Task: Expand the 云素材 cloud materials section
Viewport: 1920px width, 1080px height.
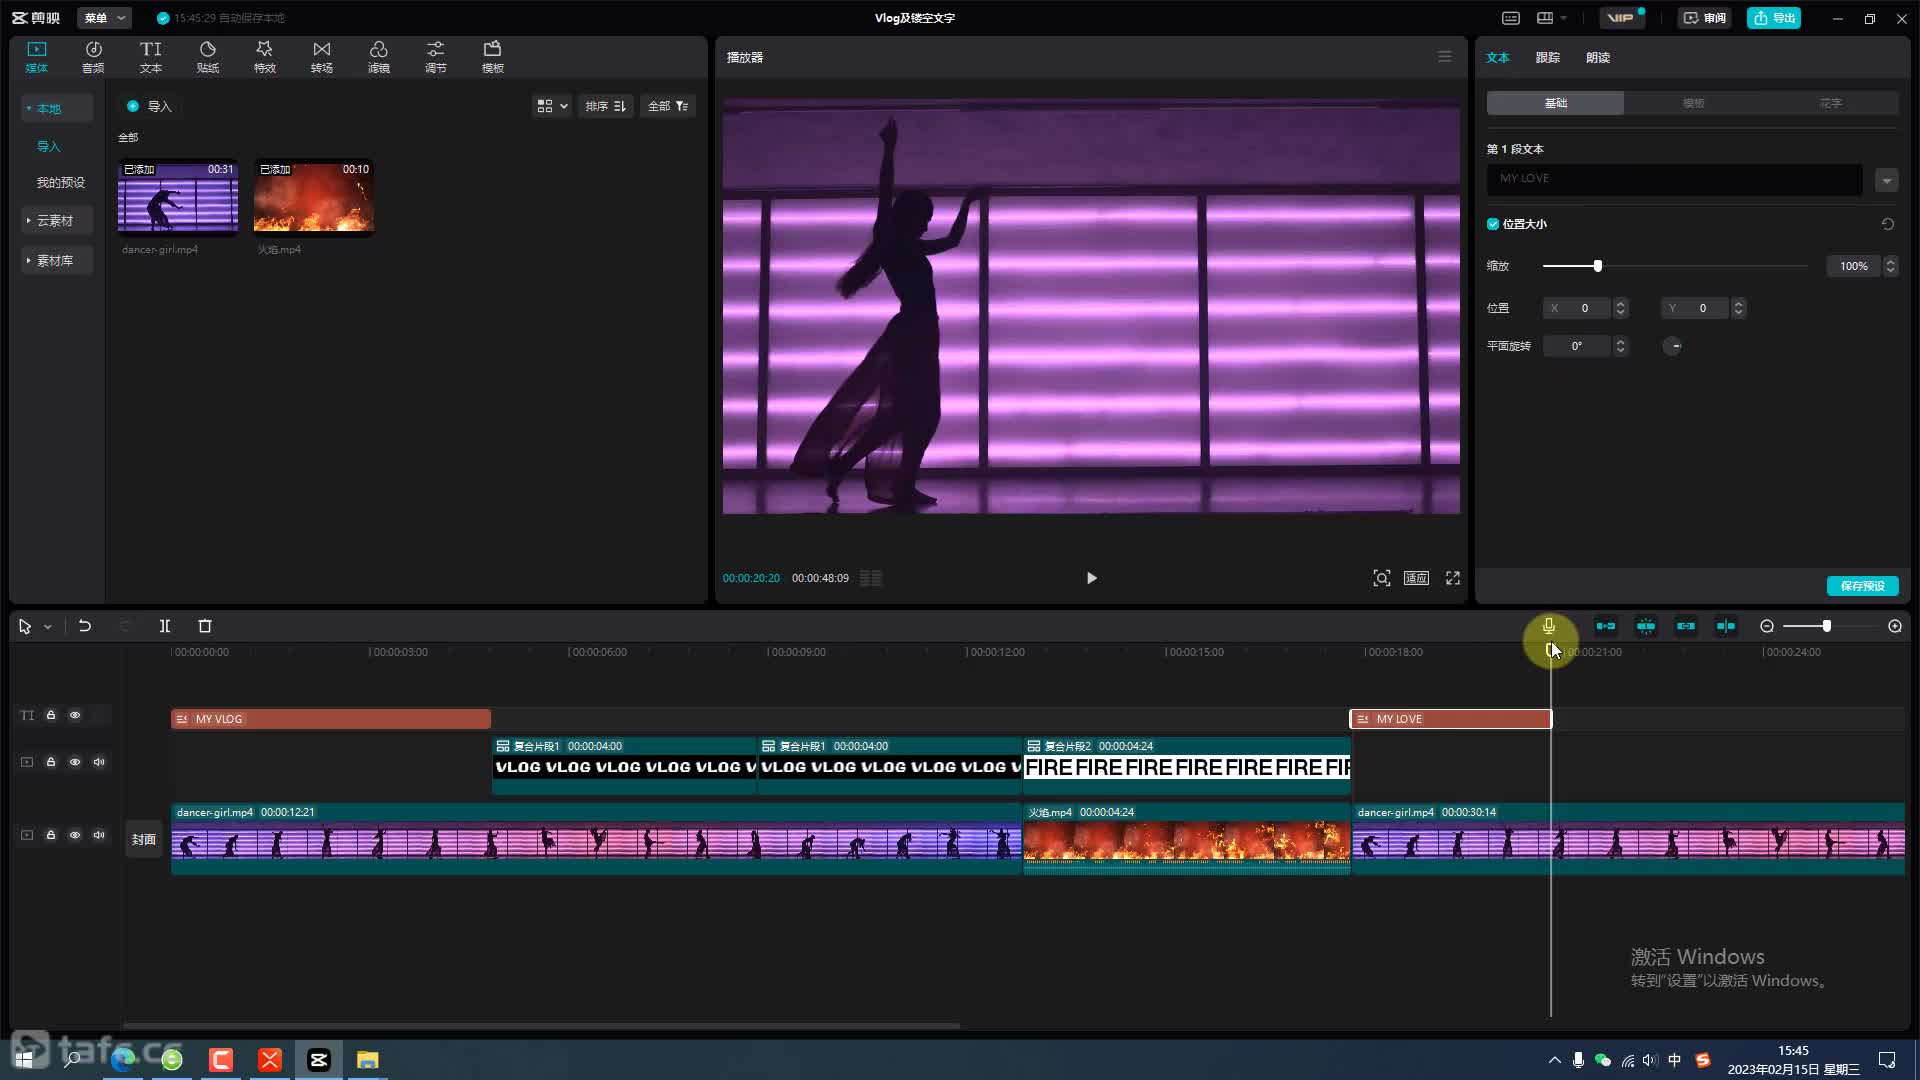Action: 56,220
